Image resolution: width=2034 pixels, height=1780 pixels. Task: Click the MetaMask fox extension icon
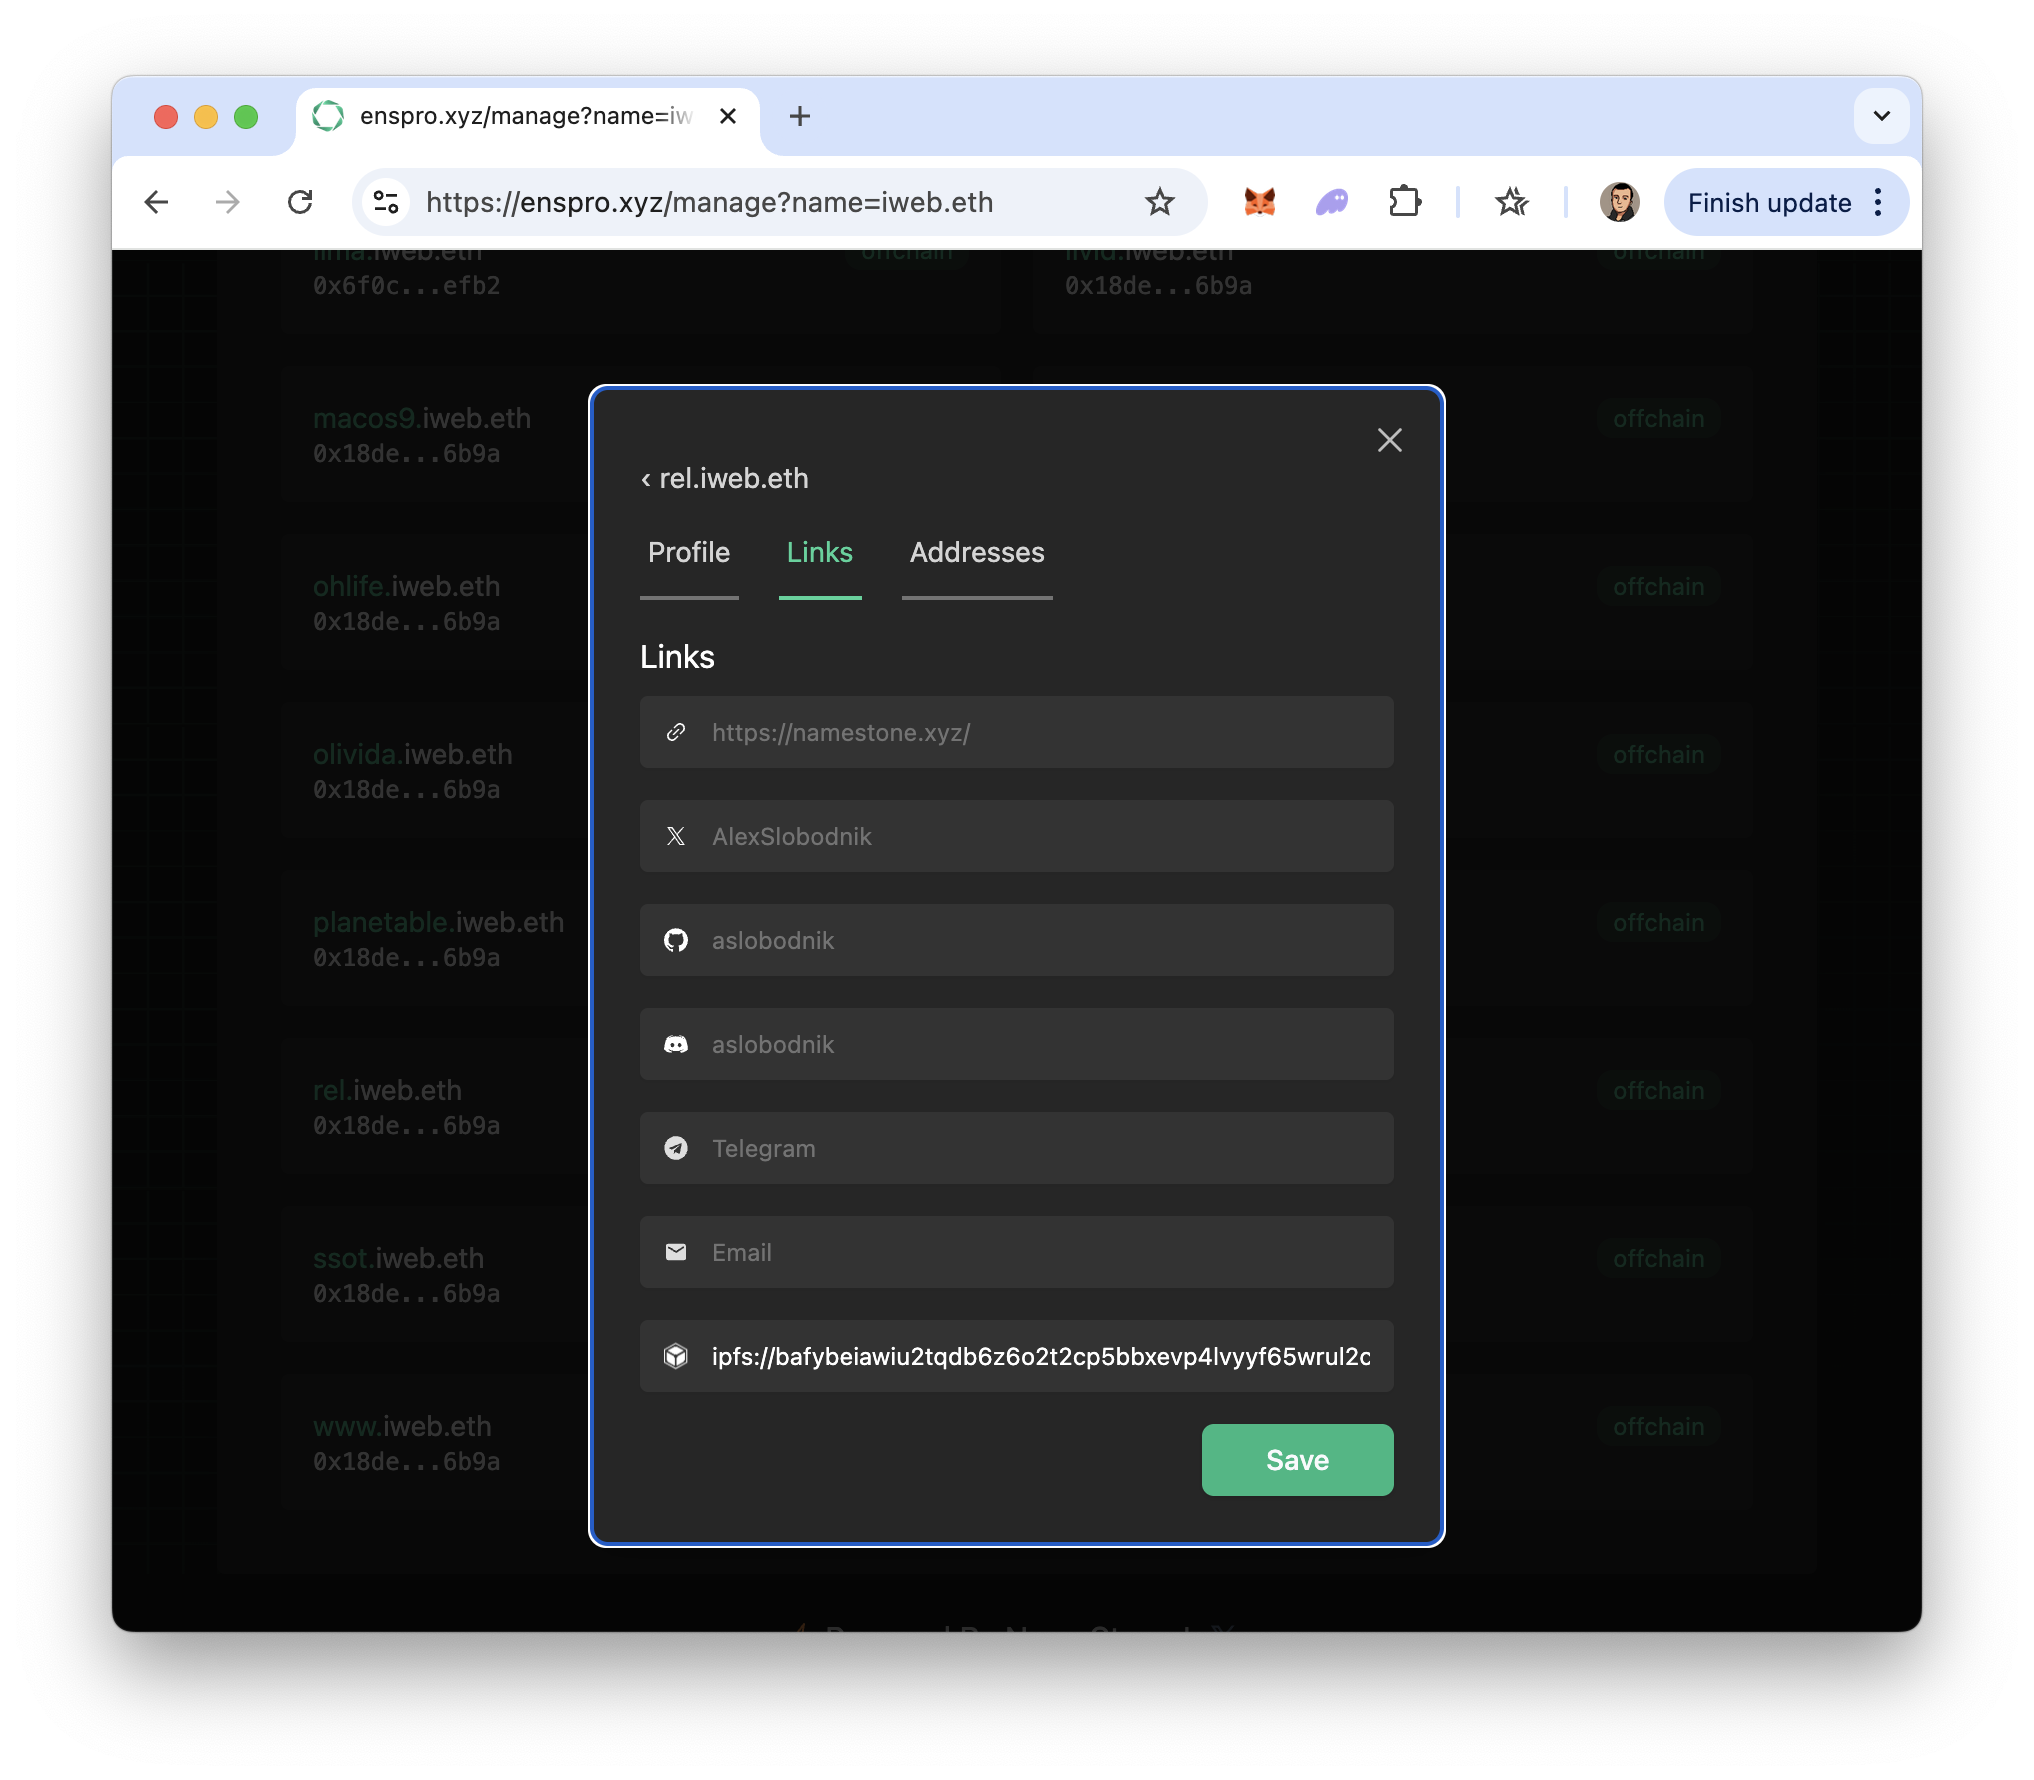pyautogui.click(x=1259, y=202)
